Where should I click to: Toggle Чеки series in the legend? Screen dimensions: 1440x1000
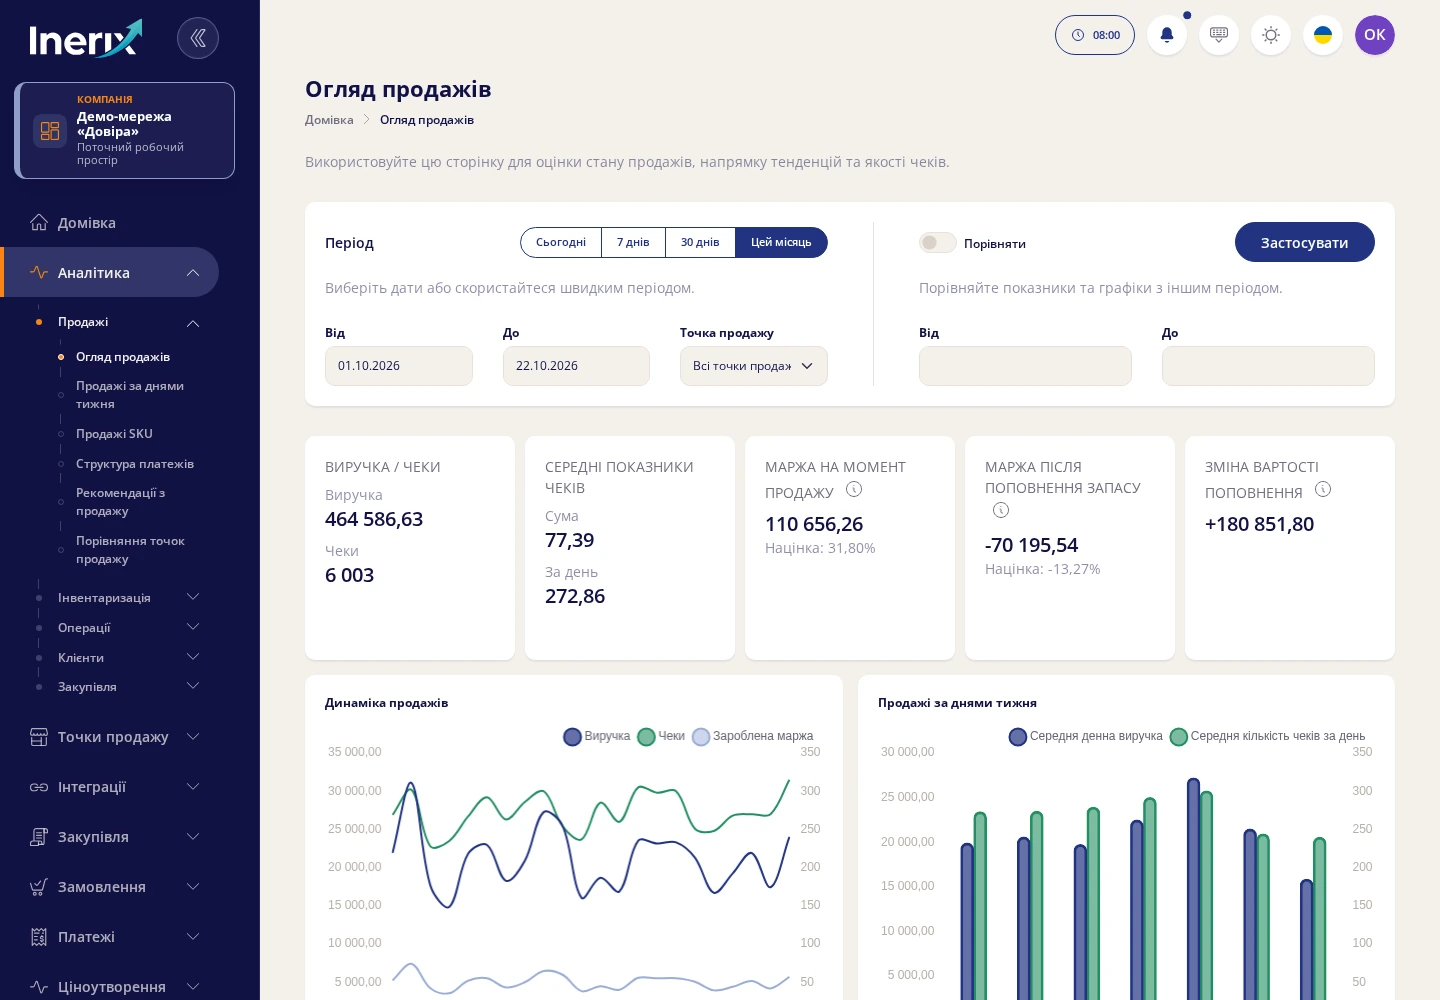pos(661,736)
